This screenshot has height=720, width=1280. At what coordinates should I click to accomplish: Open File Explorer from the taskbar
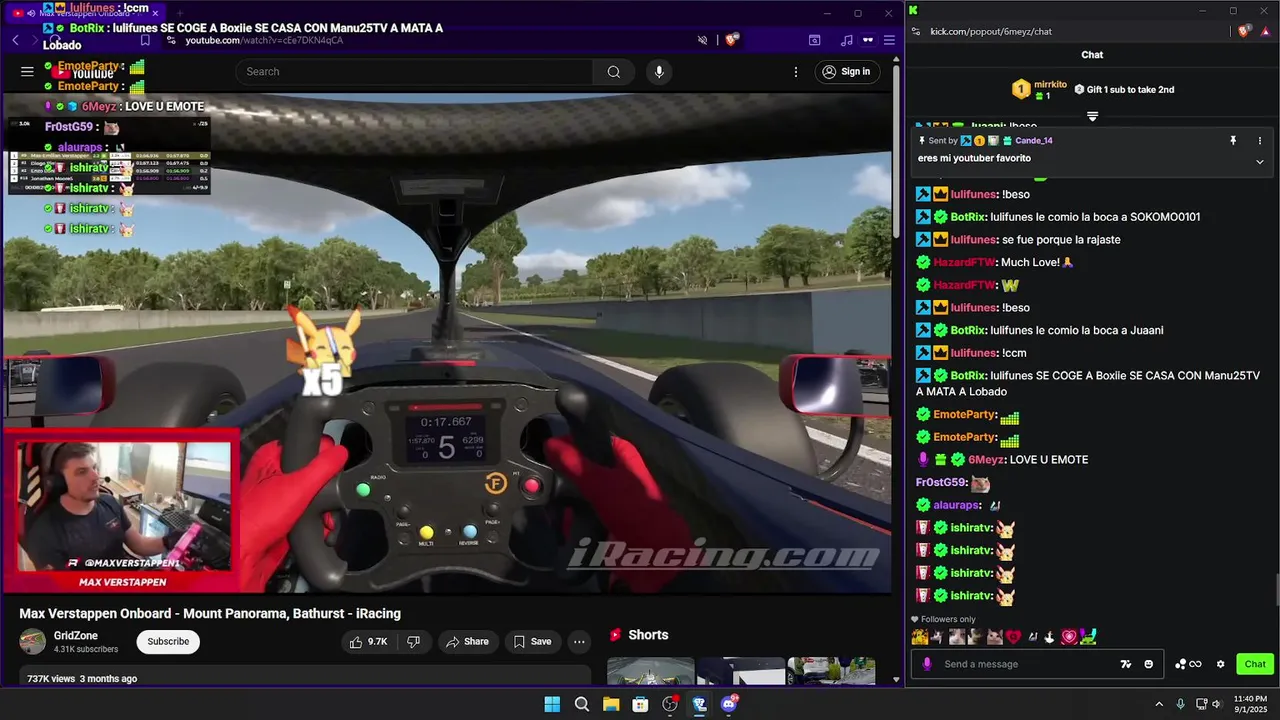(x=611, y=704)
